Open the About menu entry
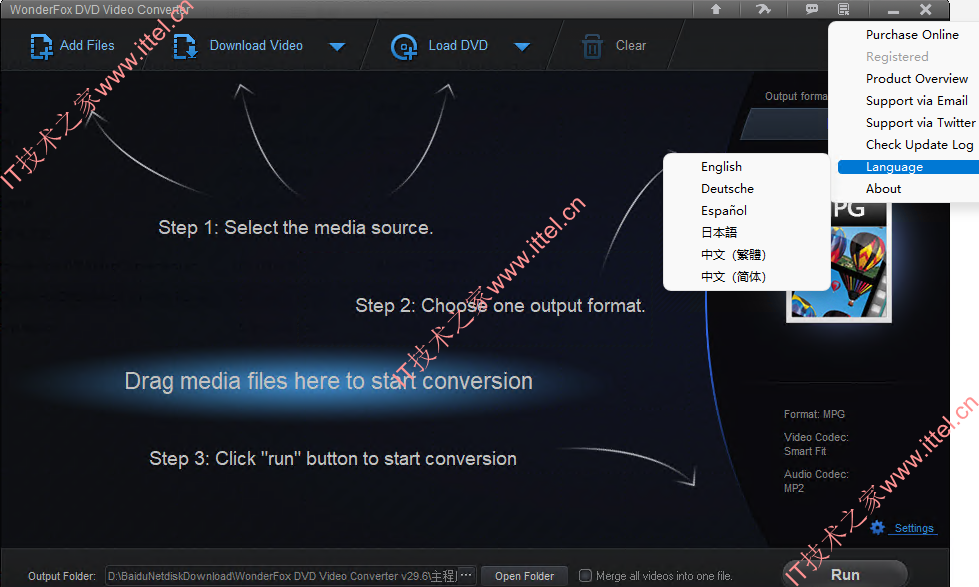This screenshot has height=587, width=979. (883, 189)
